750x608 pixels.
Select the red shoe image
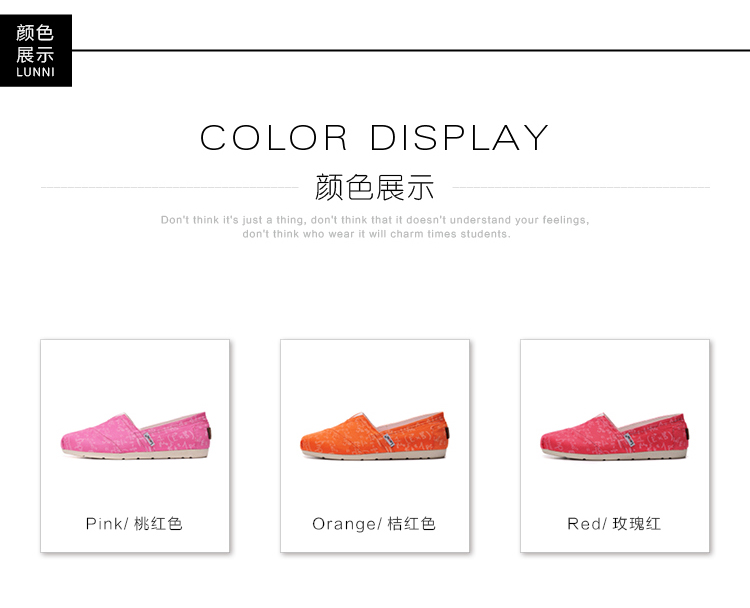pyautogui.click(x=615, y=436)
